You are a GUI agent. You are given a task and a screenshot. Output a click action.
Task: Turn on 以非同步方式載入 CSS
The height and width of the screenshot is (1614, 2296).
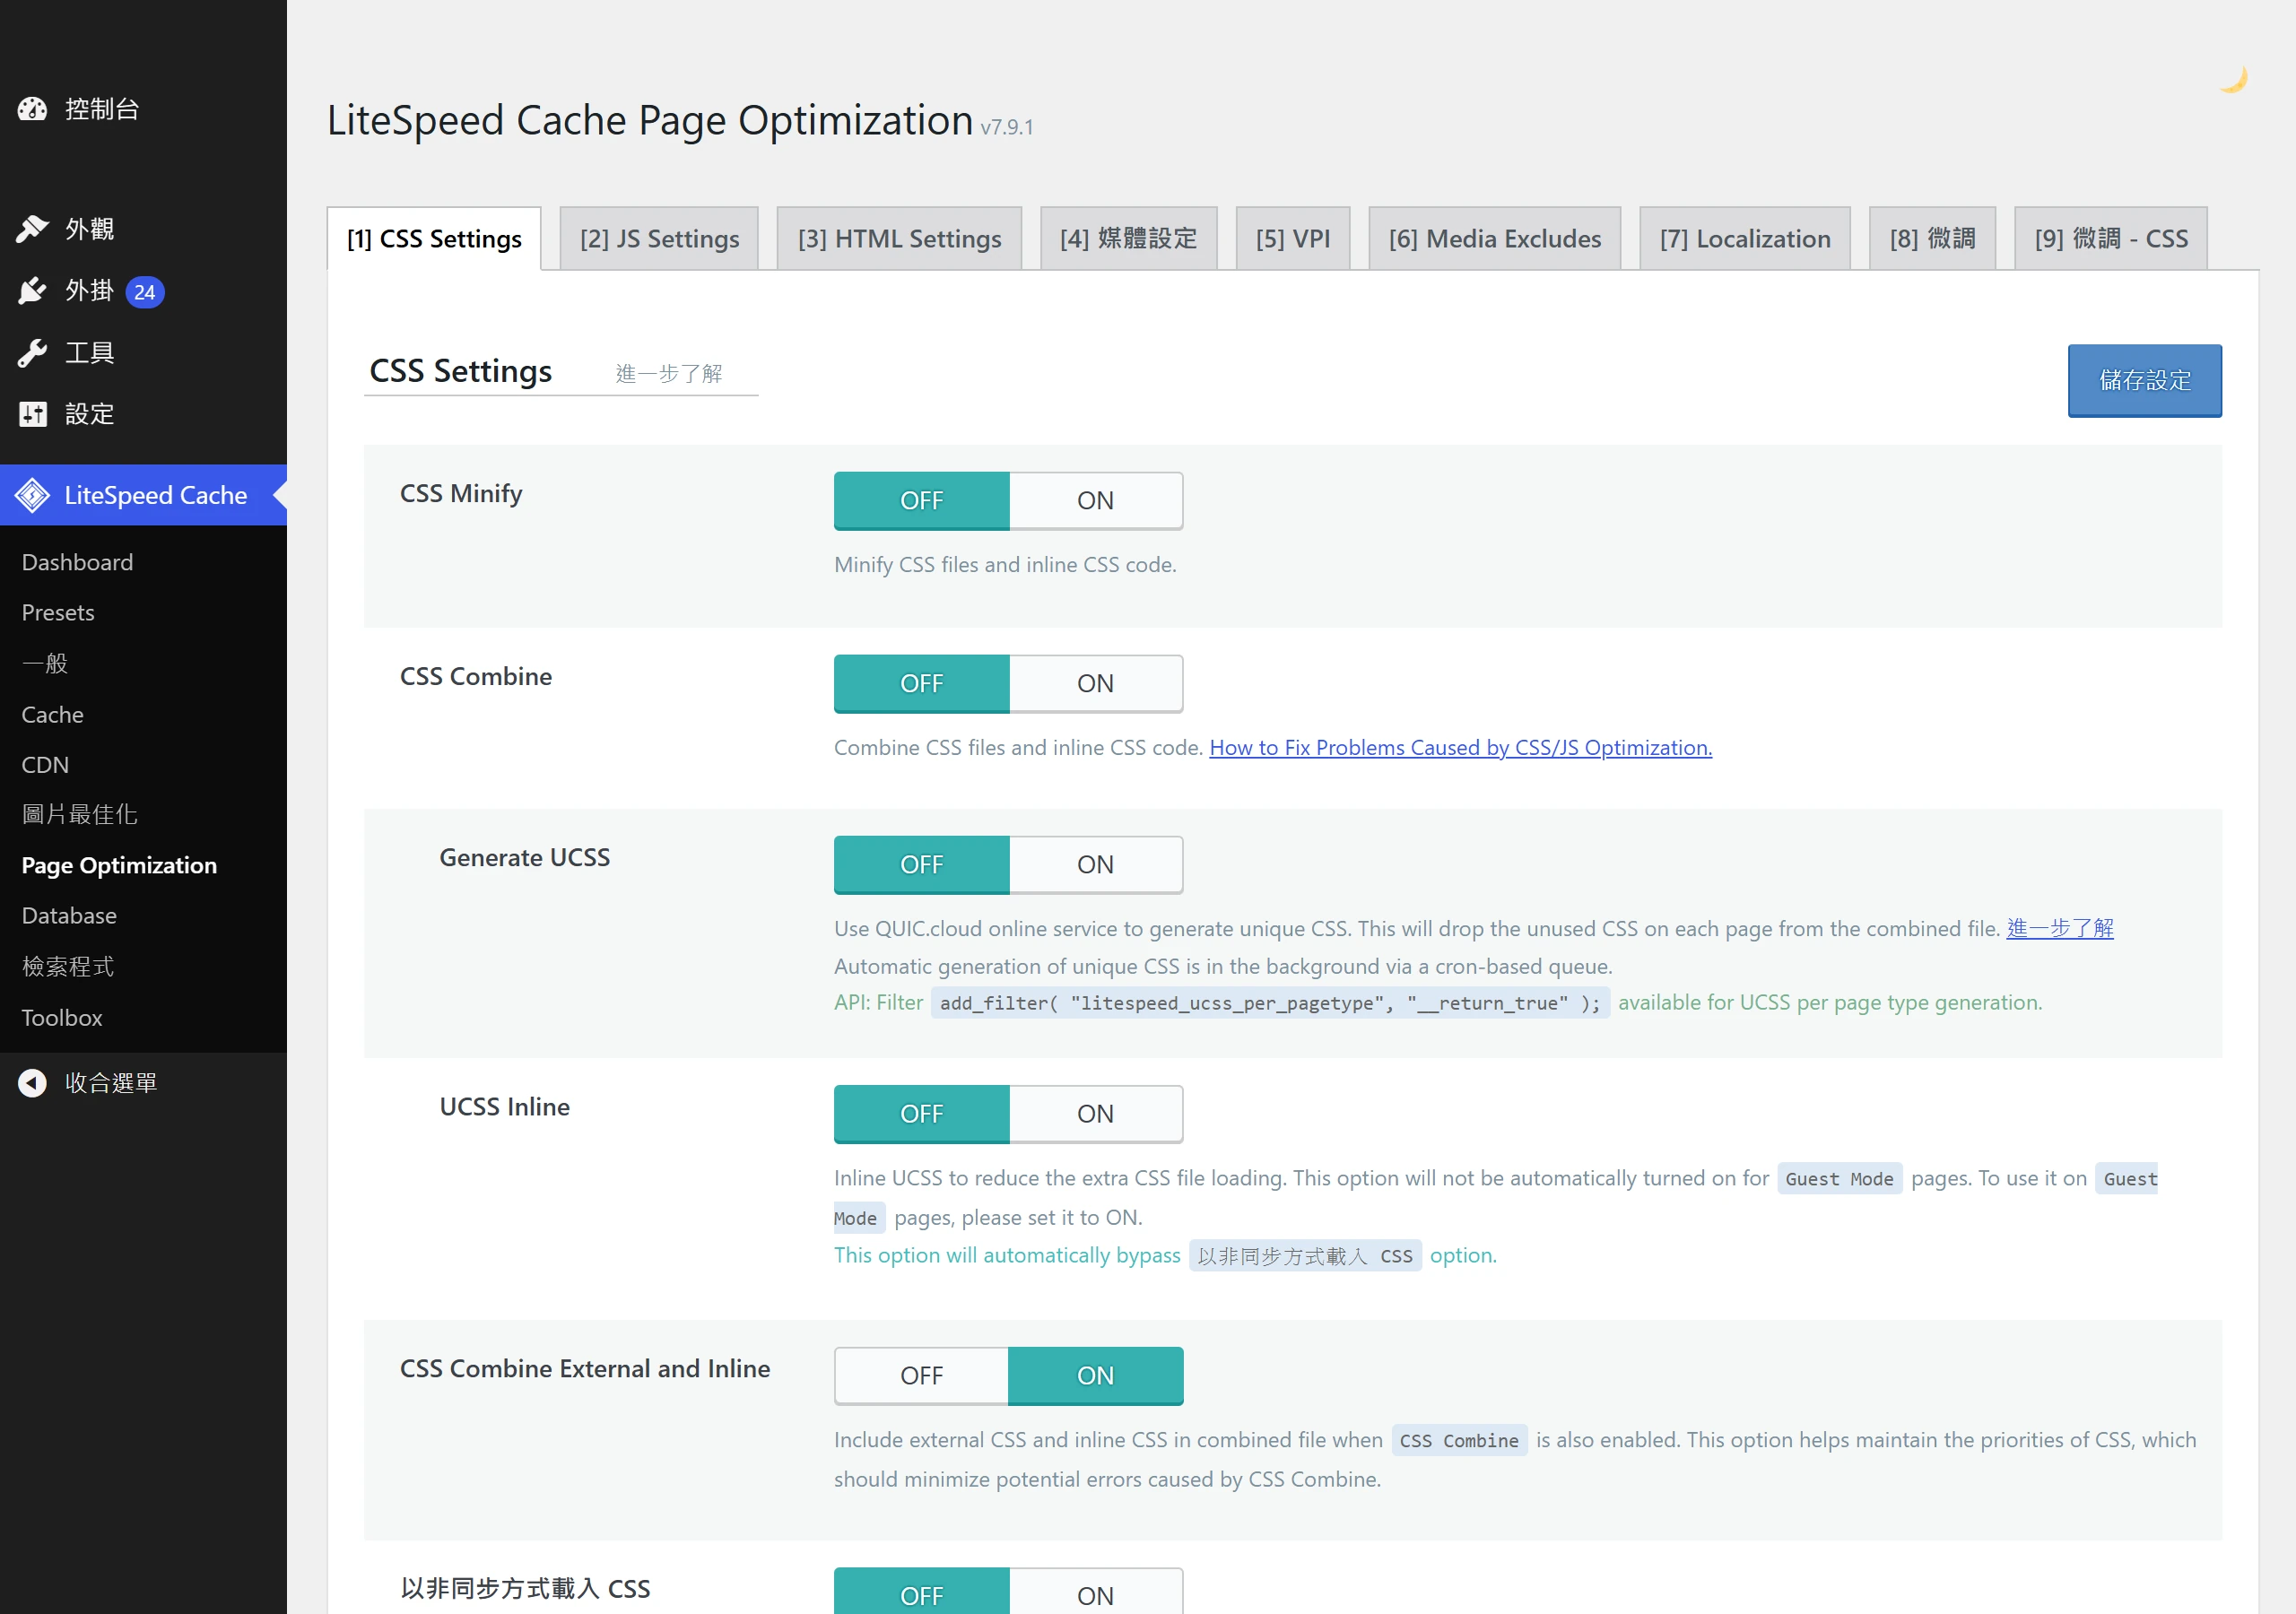click(x=1095, y=1592)
